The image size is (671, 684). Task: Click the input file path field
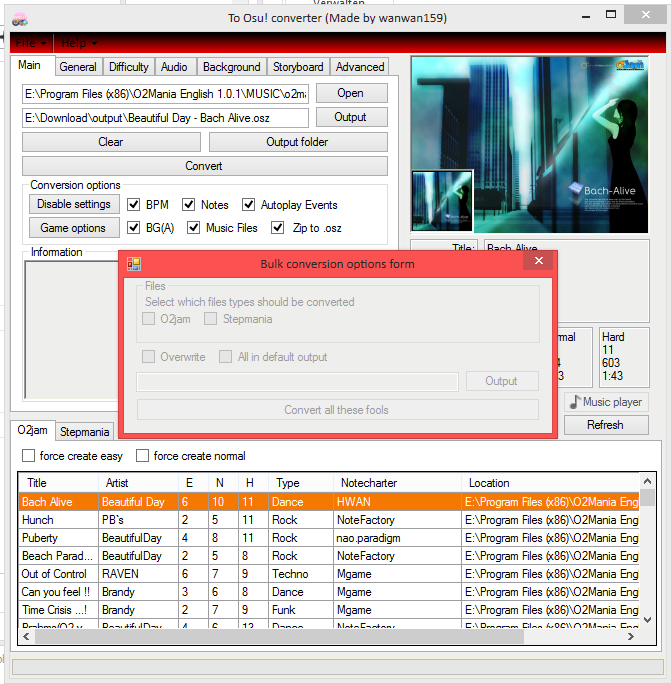(x=165, y=94)
